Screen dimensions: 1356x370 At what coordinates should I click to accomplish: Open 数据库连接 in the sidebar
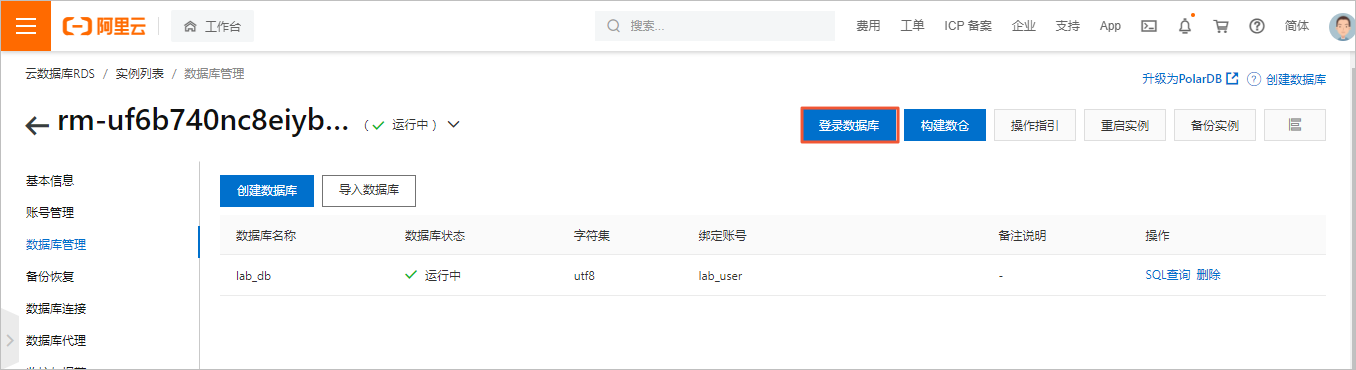(56, 309)
